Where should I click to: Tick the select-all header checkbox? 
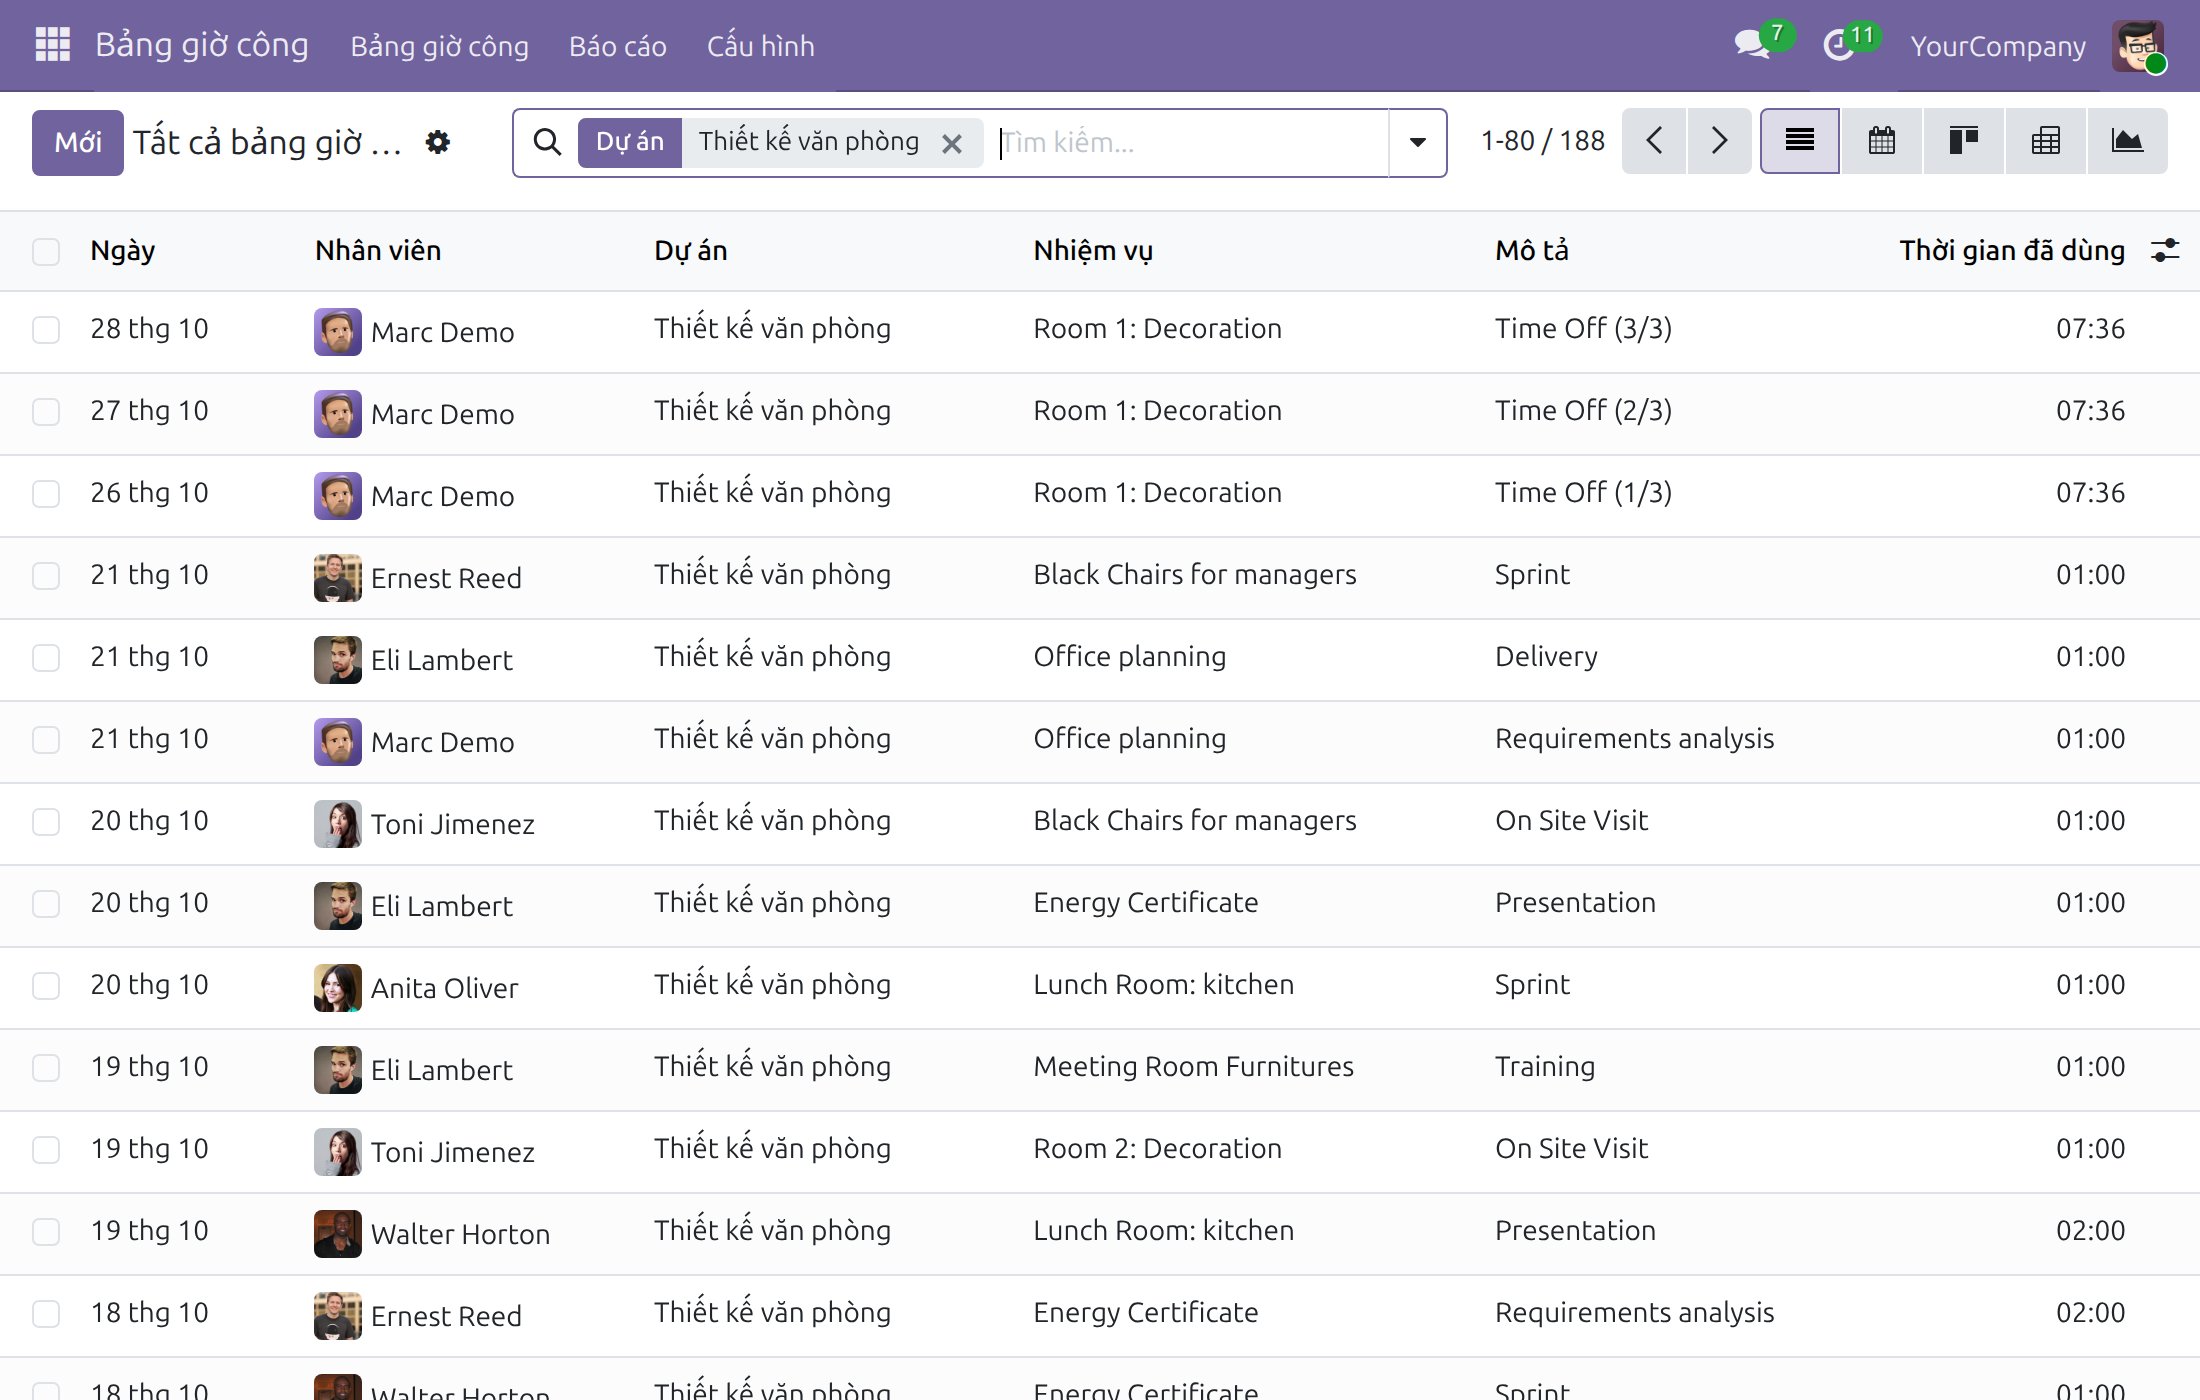click(46, 251)
